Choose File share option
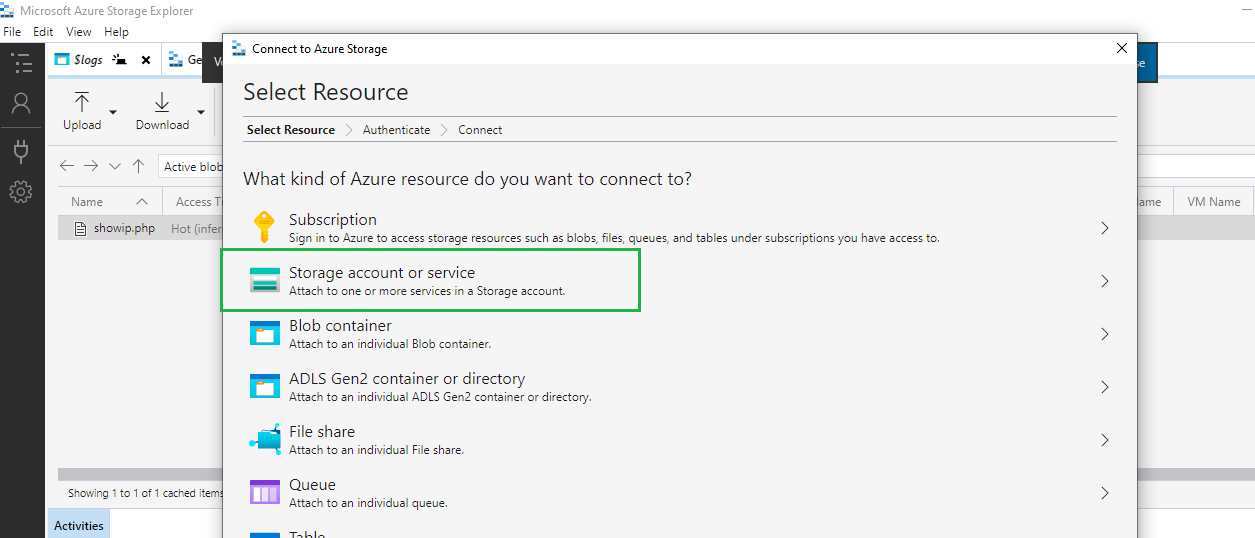Screen dimensions: 1255x538 coord(679,440)
